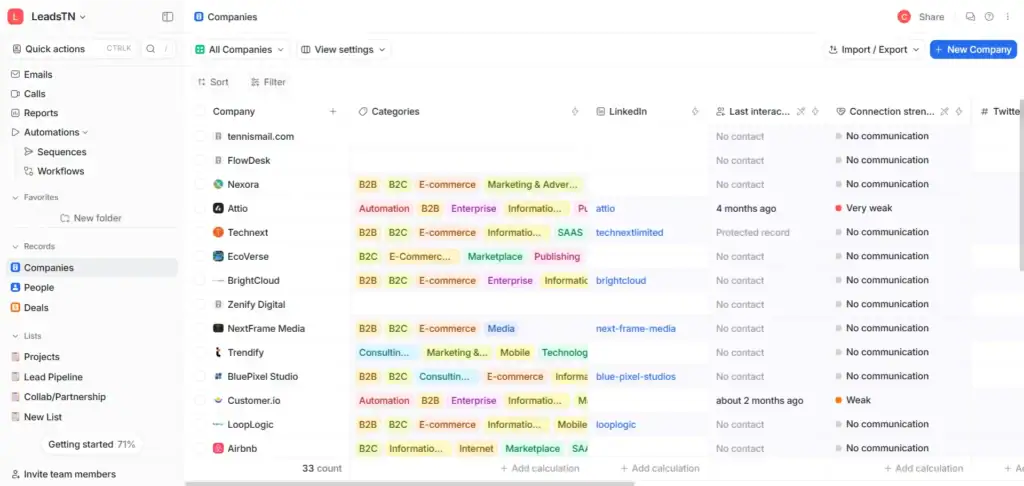This screenshot has height=486, width=1024.
Task: Click Add calculation under Categories column
Action: click(x=539, y=468)
